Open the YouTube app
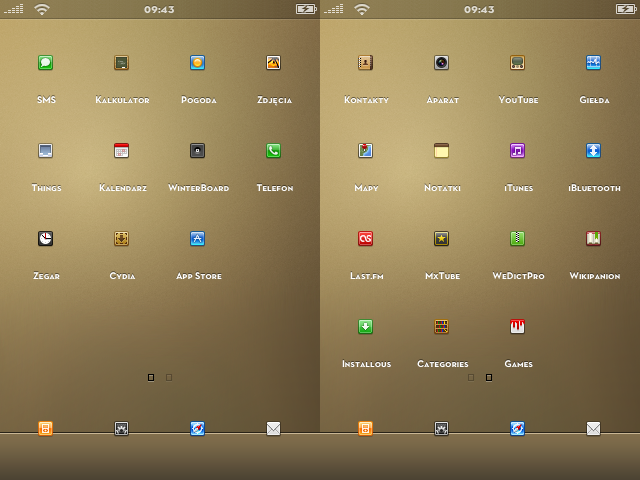This screenshot has height=480, width=640. [518, 63]
